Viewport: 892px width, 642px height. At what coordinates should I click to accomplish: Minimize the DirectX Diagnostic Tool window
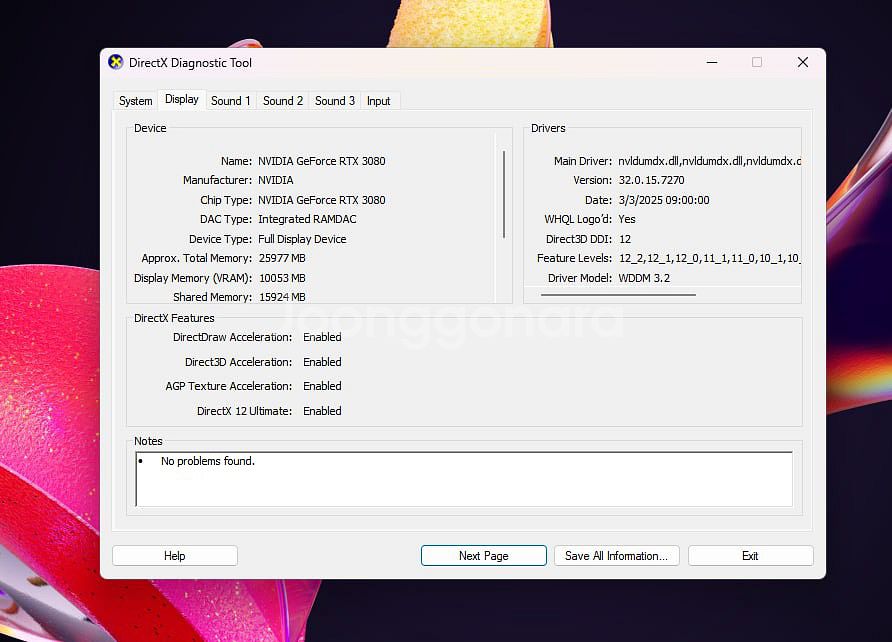(x=712, y=62)
